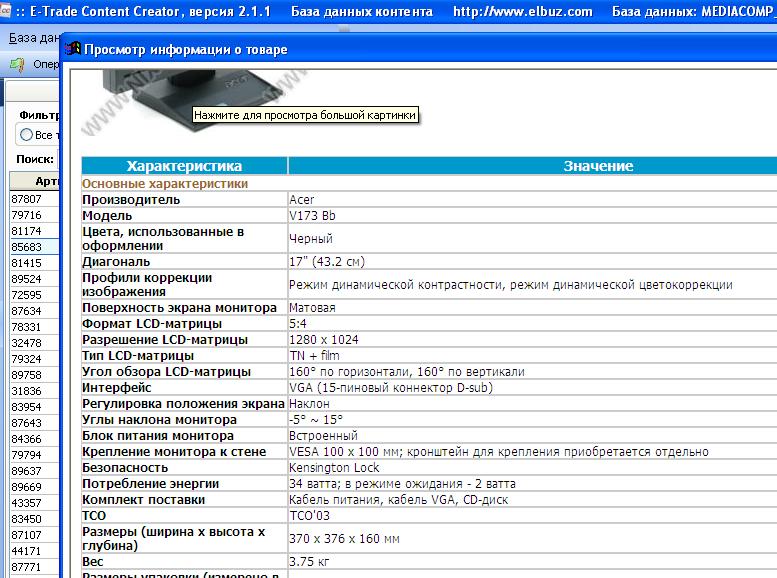Click the 'Крепление монитора к стене' label

coord(174,452)
